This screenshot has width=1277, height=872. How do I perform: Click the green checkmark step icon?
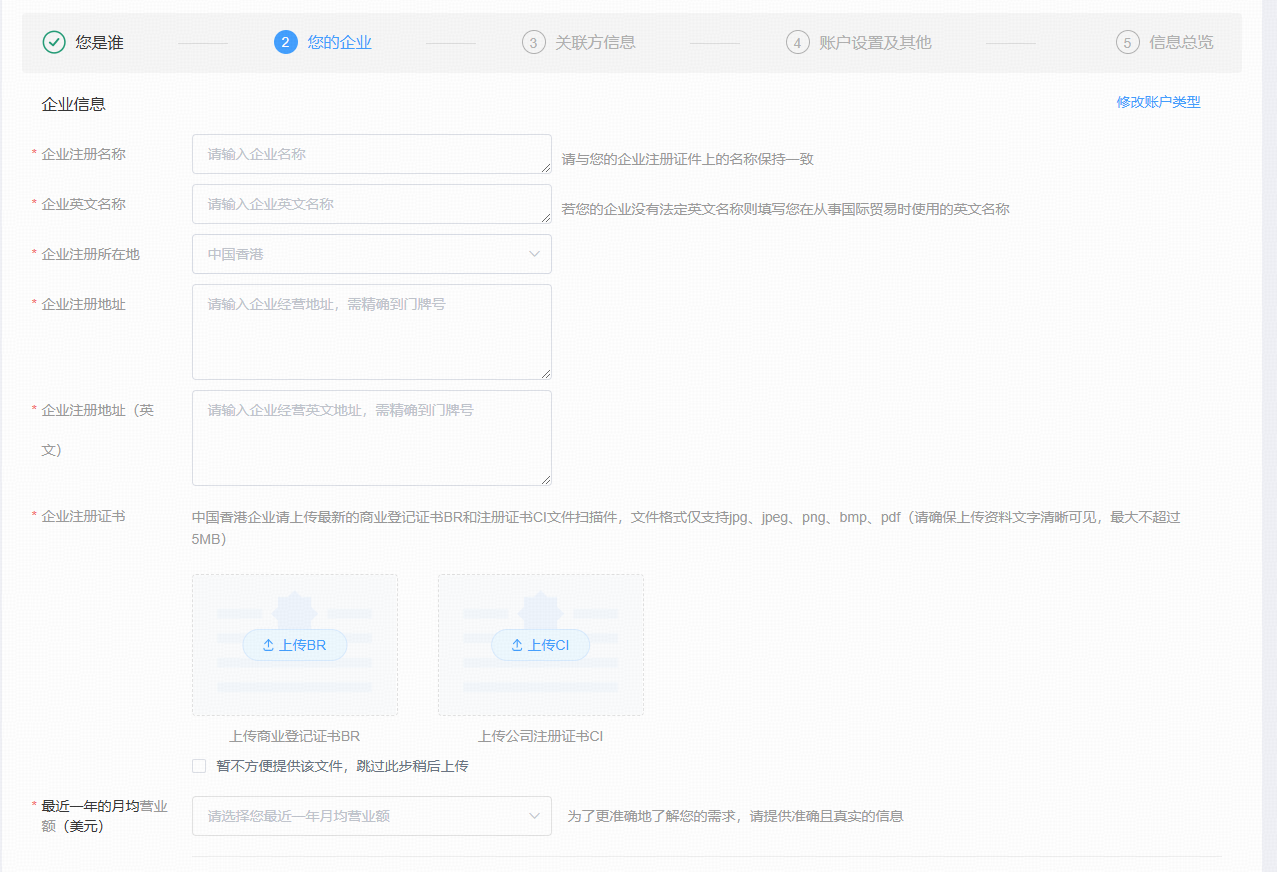54,42
